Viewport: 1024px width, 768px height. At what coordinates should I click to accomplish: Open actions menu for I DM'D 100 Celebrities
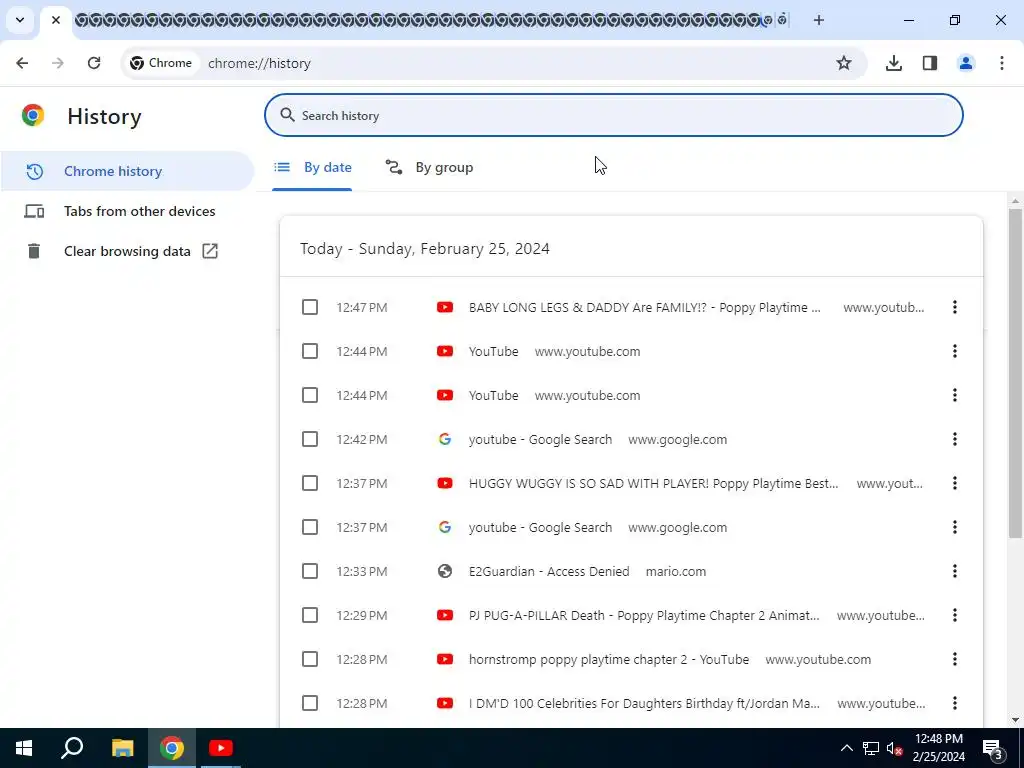955,703
